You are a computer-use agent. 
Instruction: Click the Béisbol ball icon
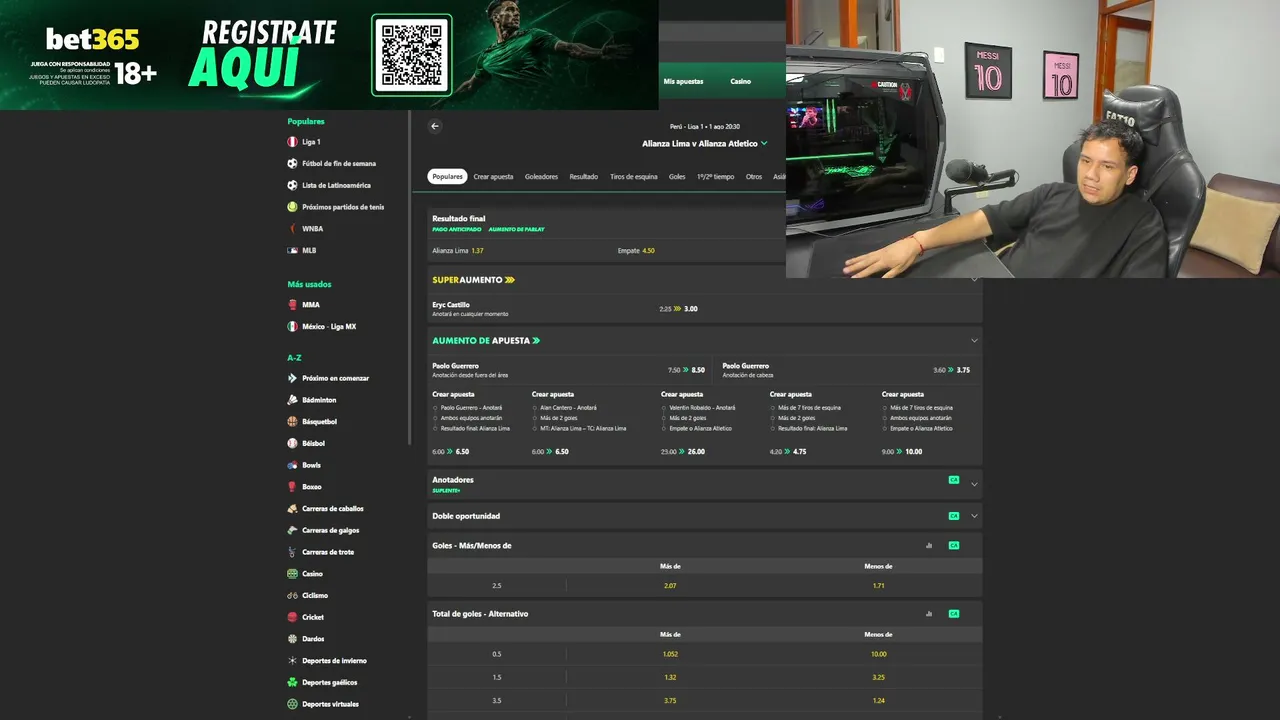coord(292,443)
